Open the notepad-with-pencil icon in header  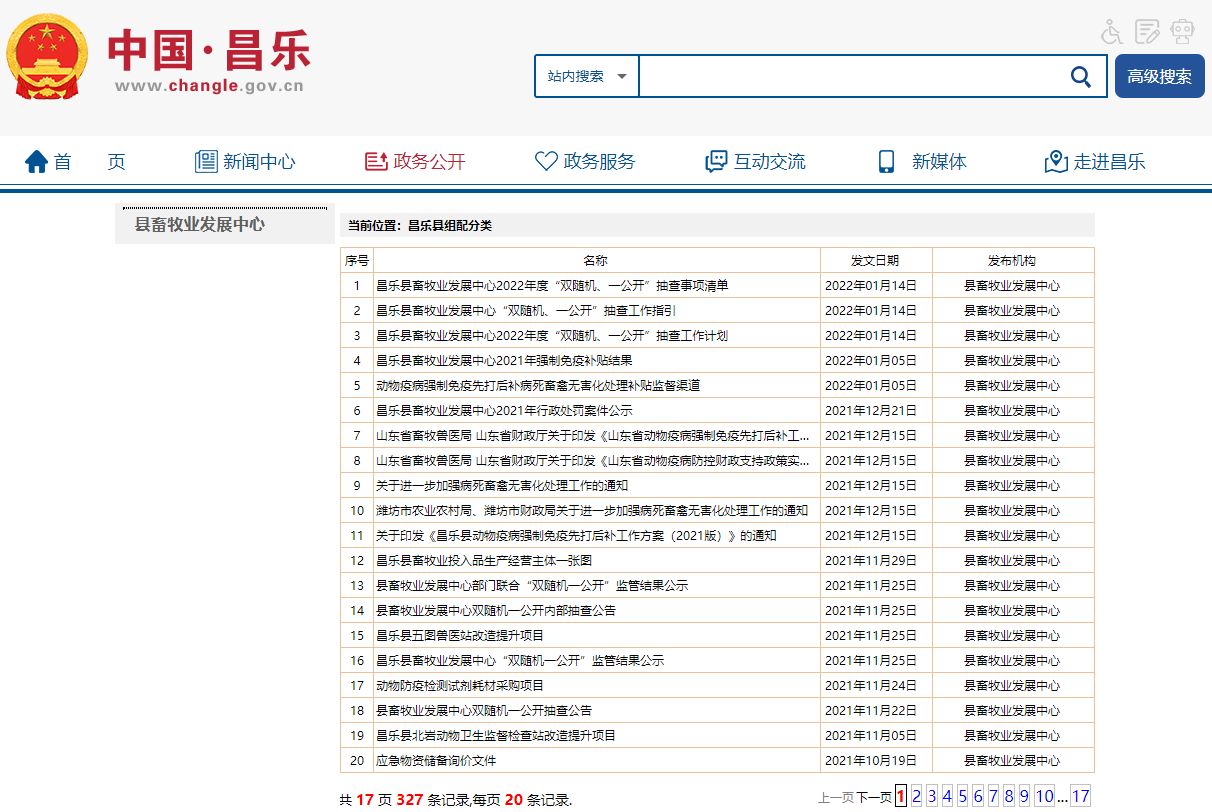1147,32
